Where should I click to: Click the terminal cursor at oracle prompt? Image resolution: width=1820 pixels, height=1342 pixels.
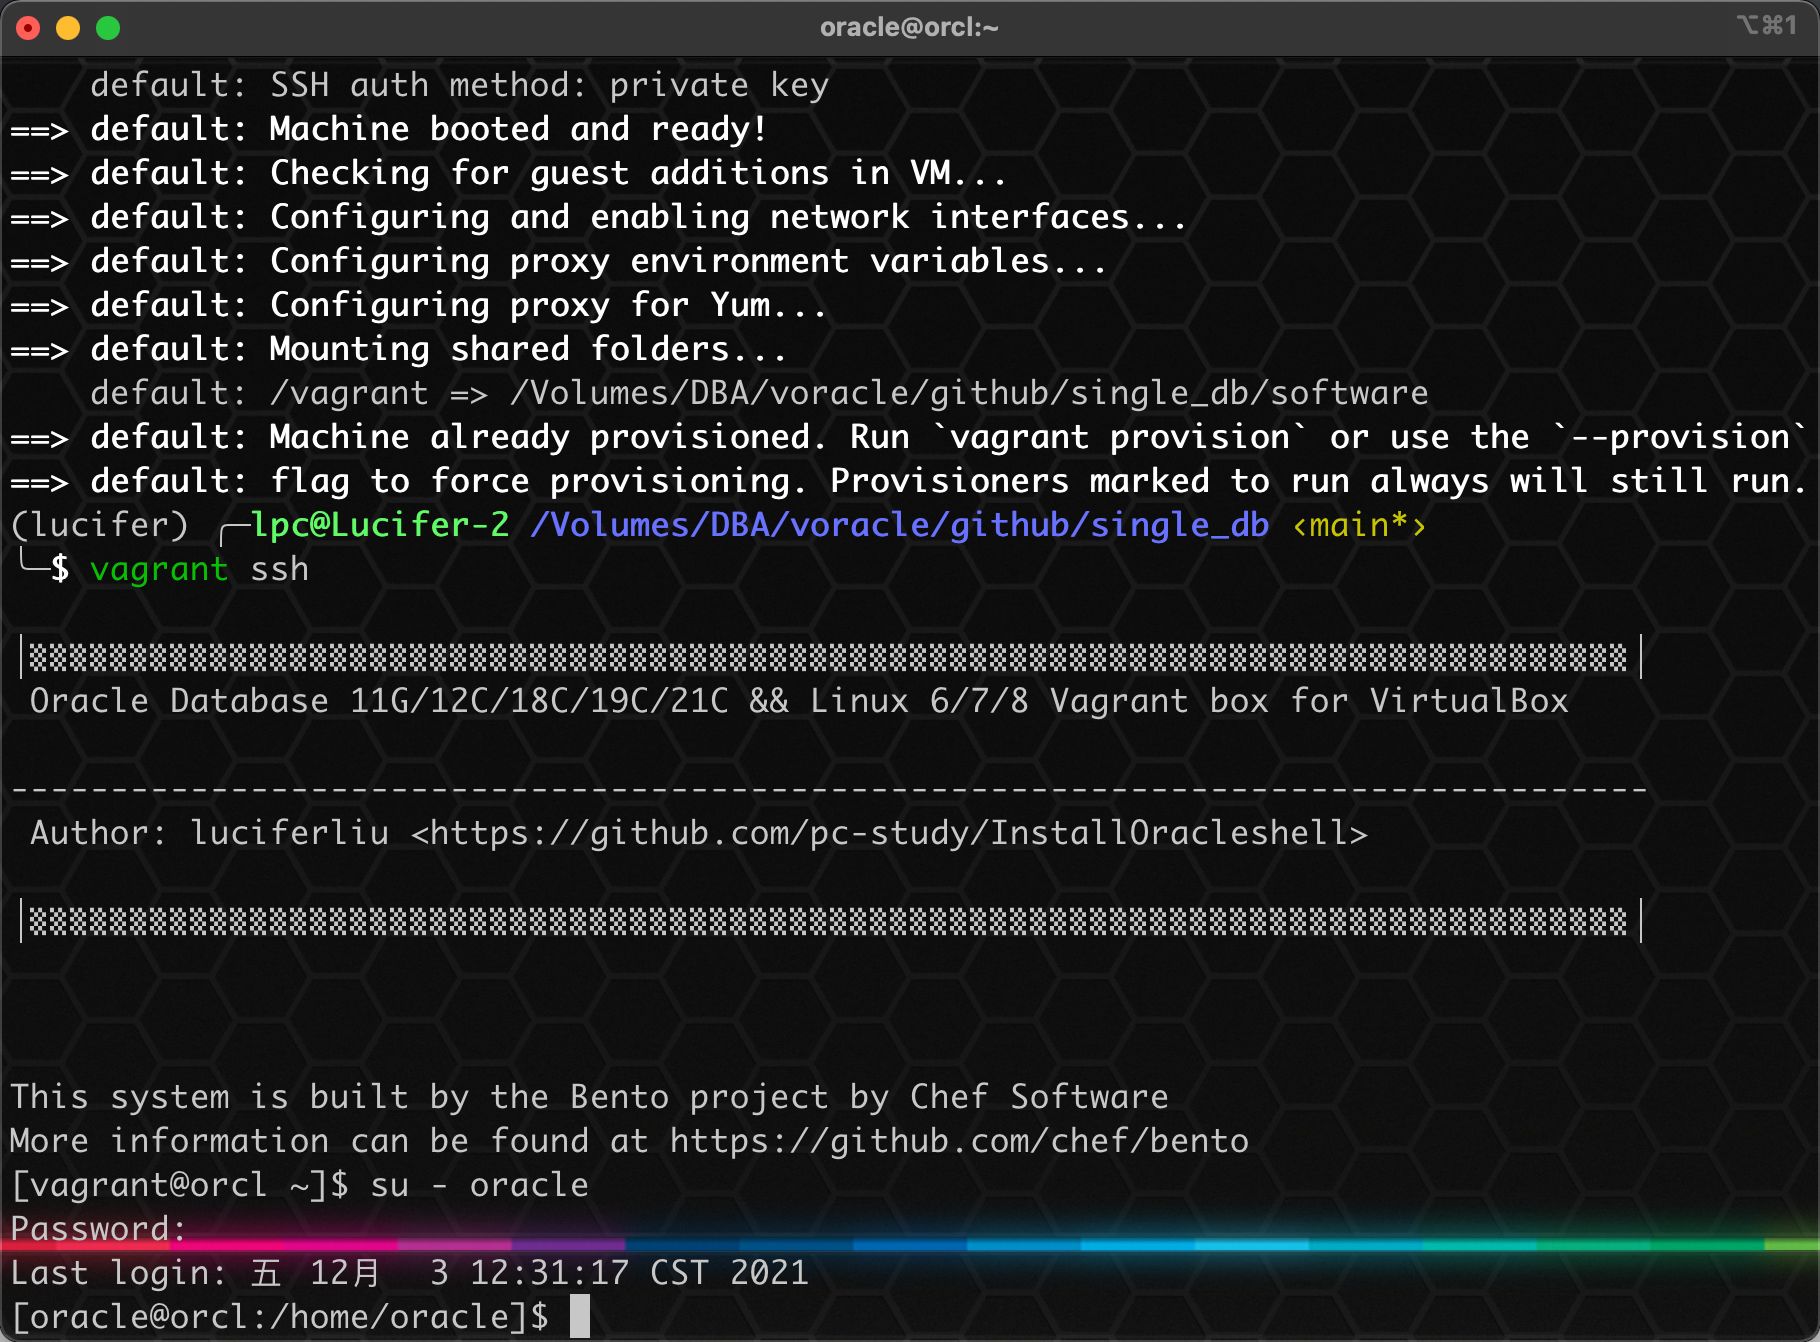point(580,1316)
